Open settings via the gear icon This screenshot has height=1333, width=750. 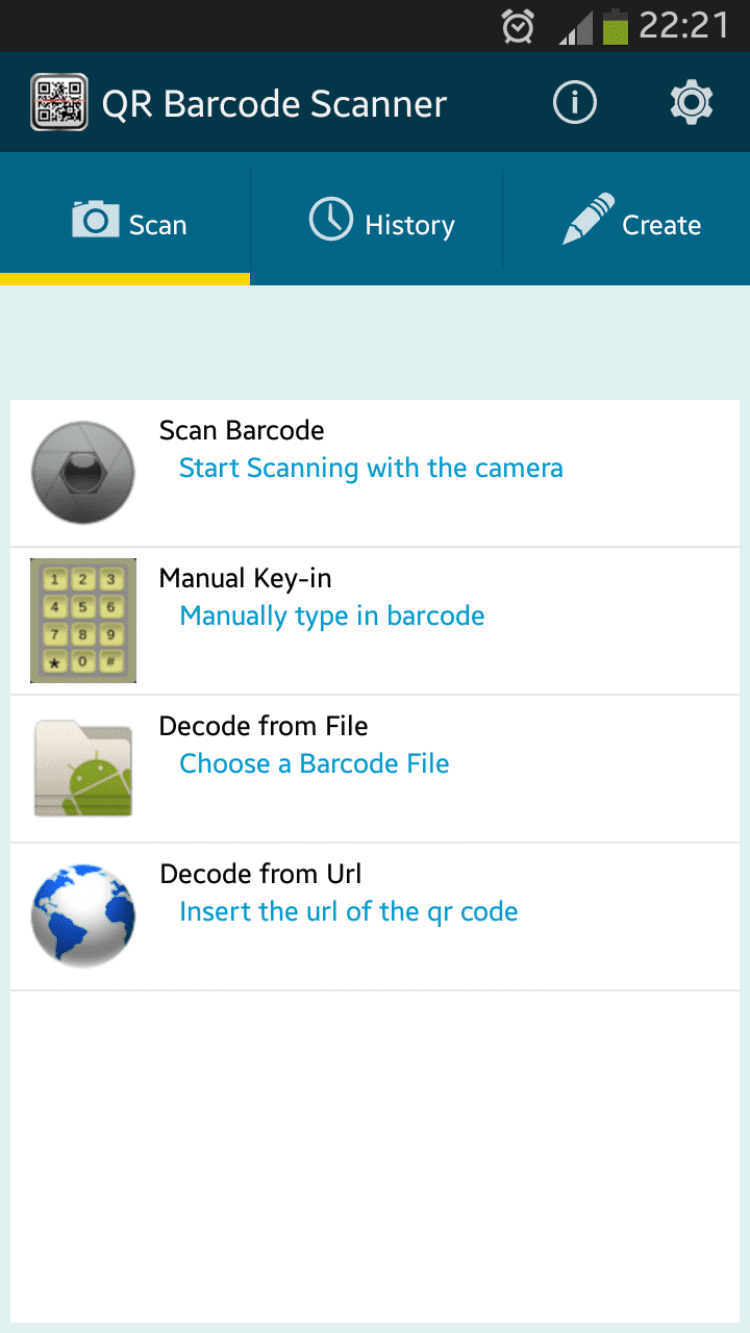pos(691,103)
